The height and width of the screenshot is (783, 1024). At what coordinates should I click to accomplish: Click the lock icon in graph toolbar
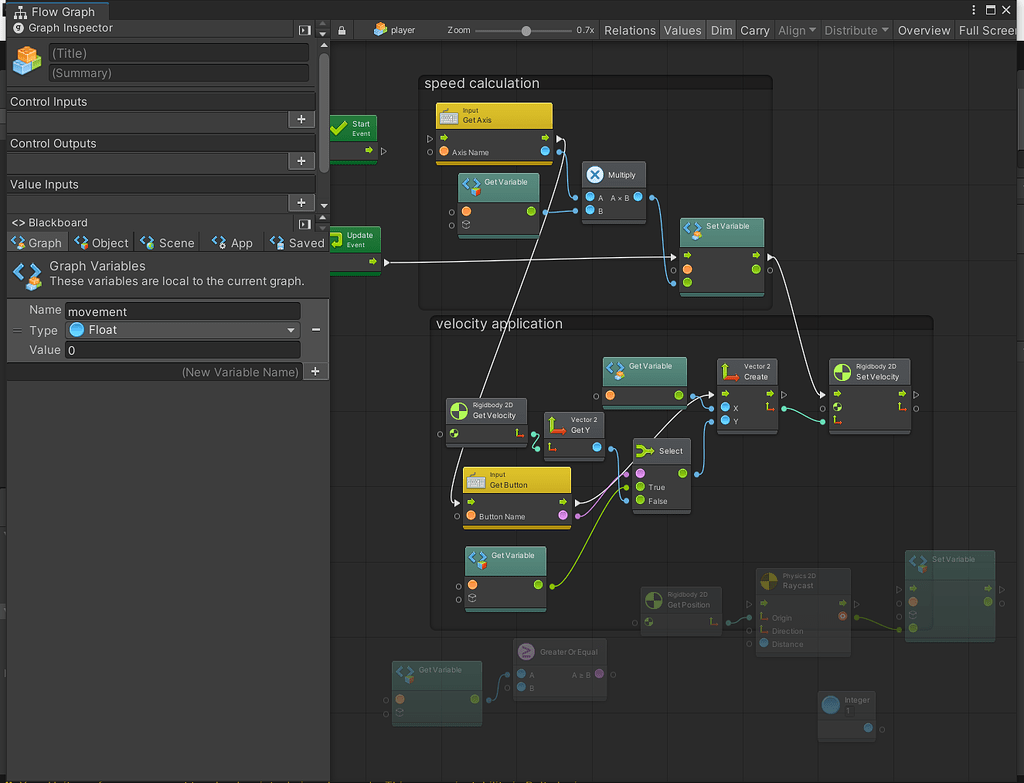click(342, 31)
